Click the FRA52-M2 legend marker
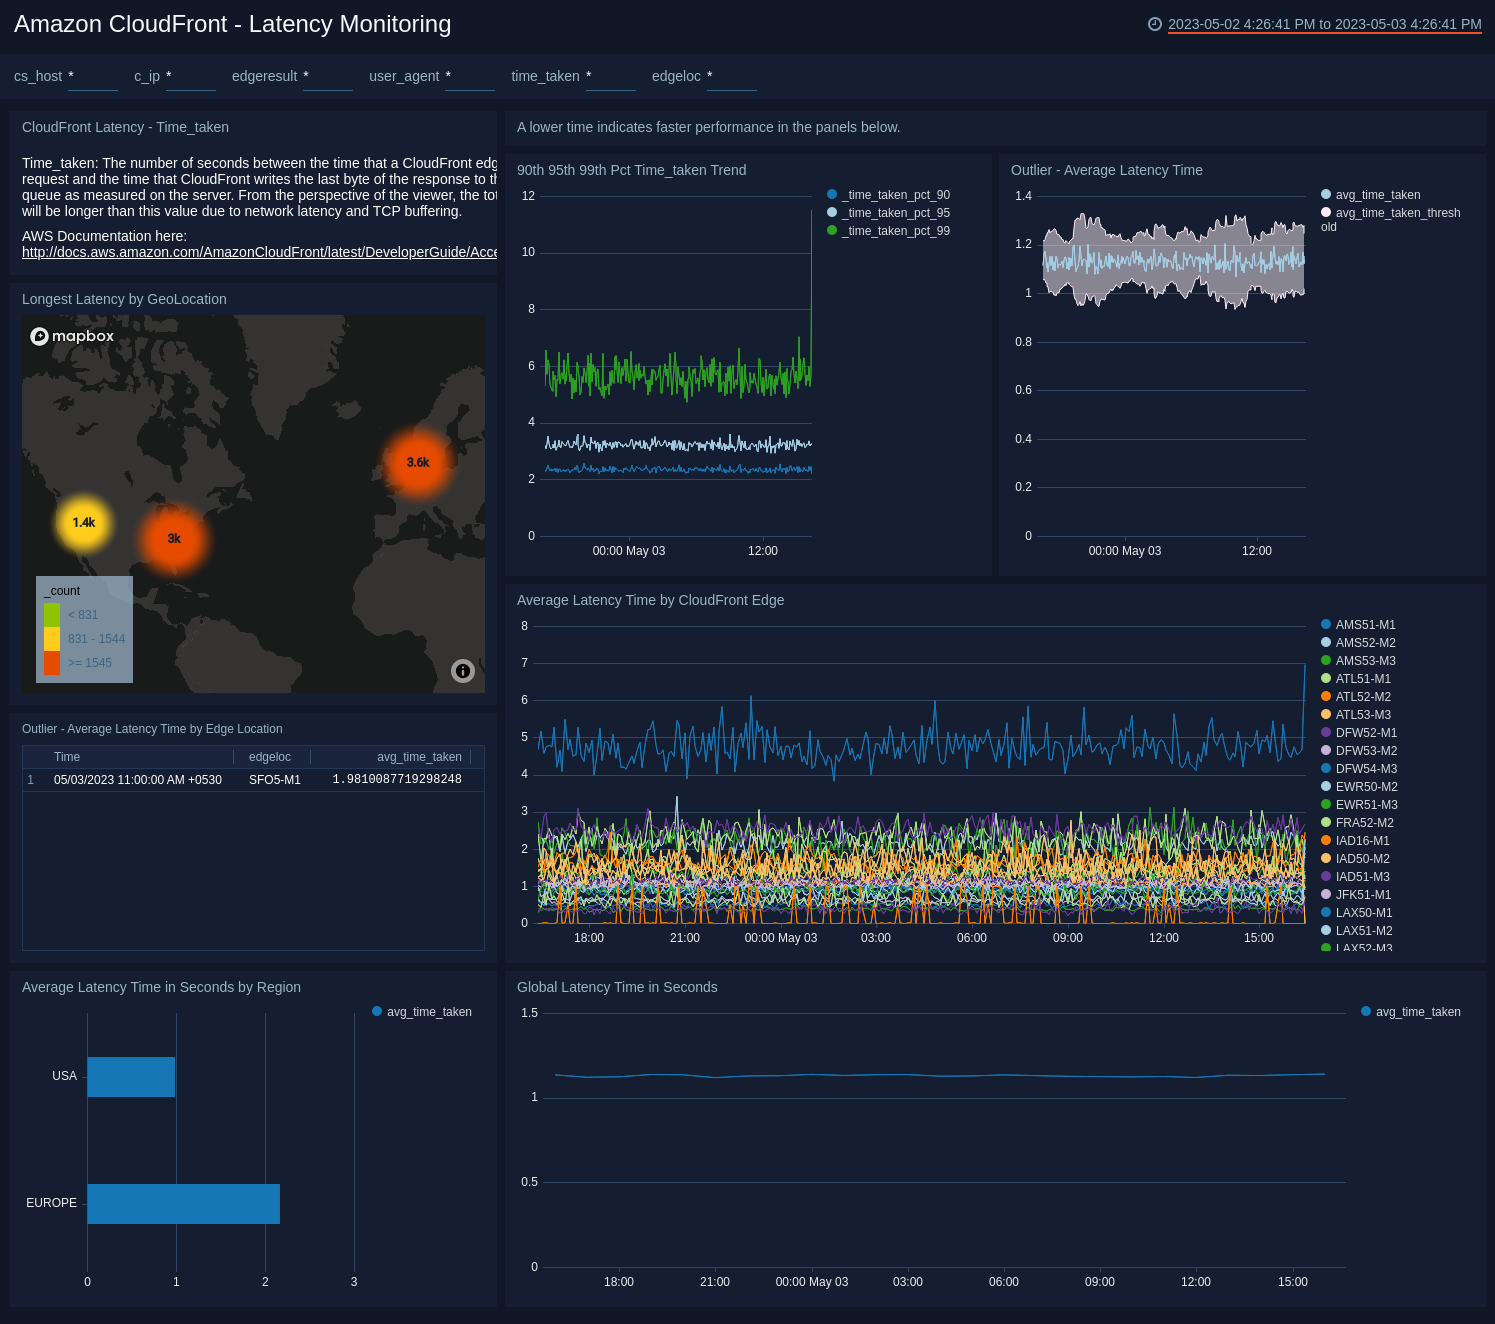The image size is (1495, 1324). pyautogui.click(x=1326, y=823)
